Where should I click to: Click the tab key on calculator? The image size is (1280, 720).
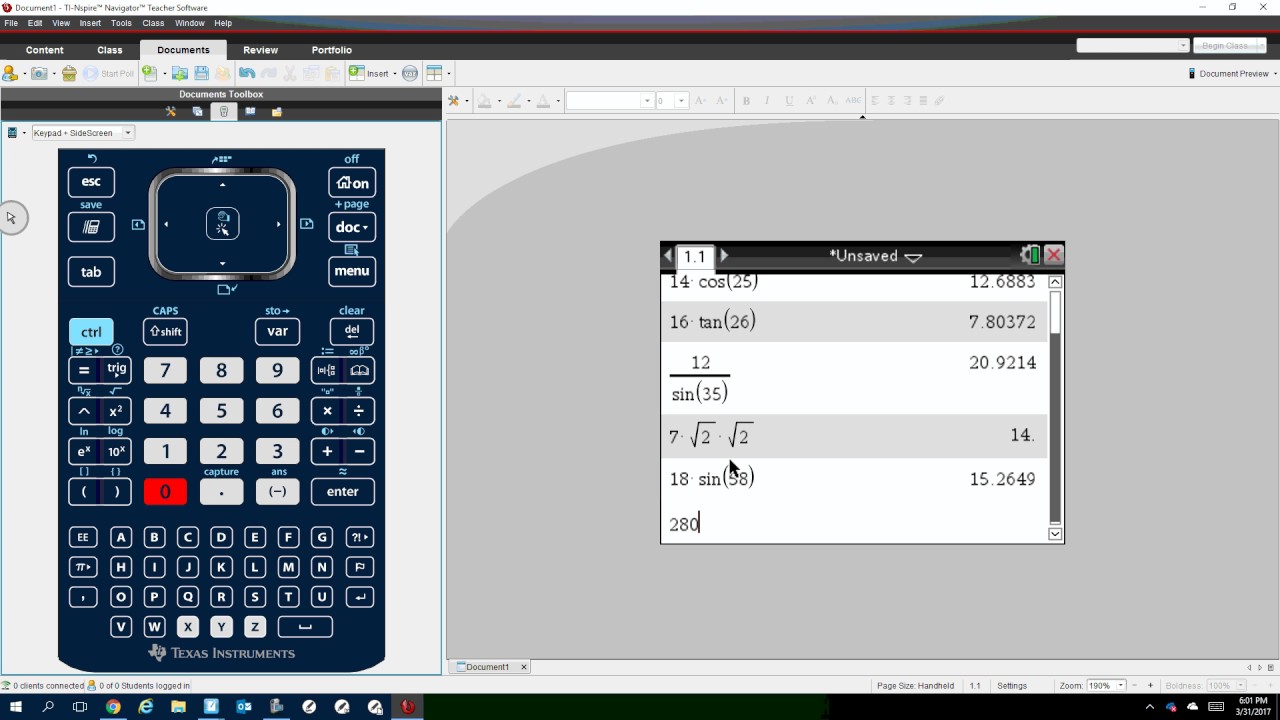(x=91, y=272)
